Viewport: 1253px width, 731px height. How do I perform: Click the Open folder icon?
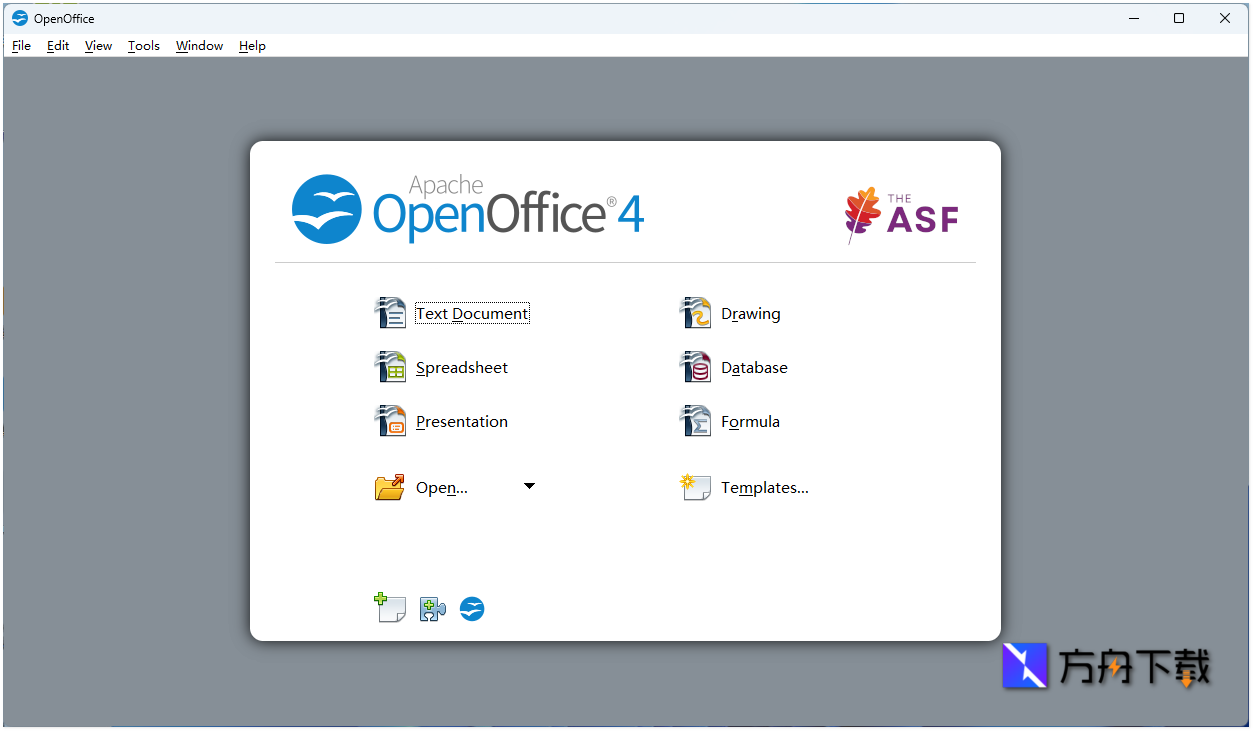[390, 487]
